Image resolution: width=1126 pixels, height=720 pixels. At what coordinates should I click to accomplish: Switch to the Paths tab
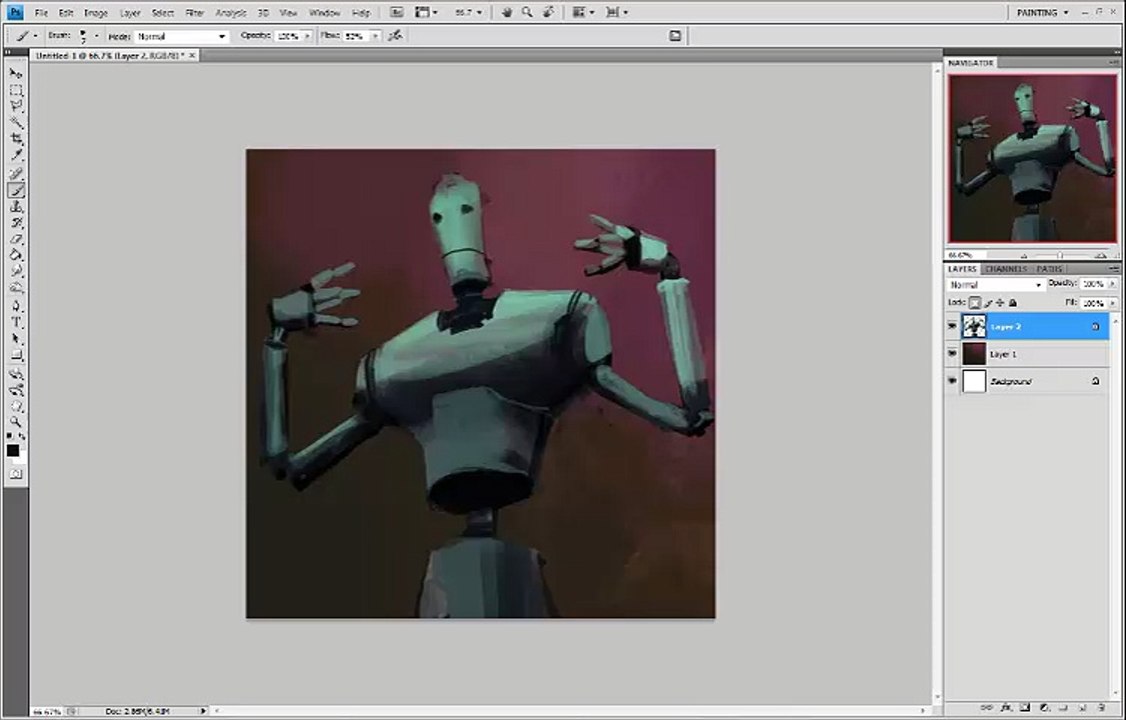click(1049, 268)
